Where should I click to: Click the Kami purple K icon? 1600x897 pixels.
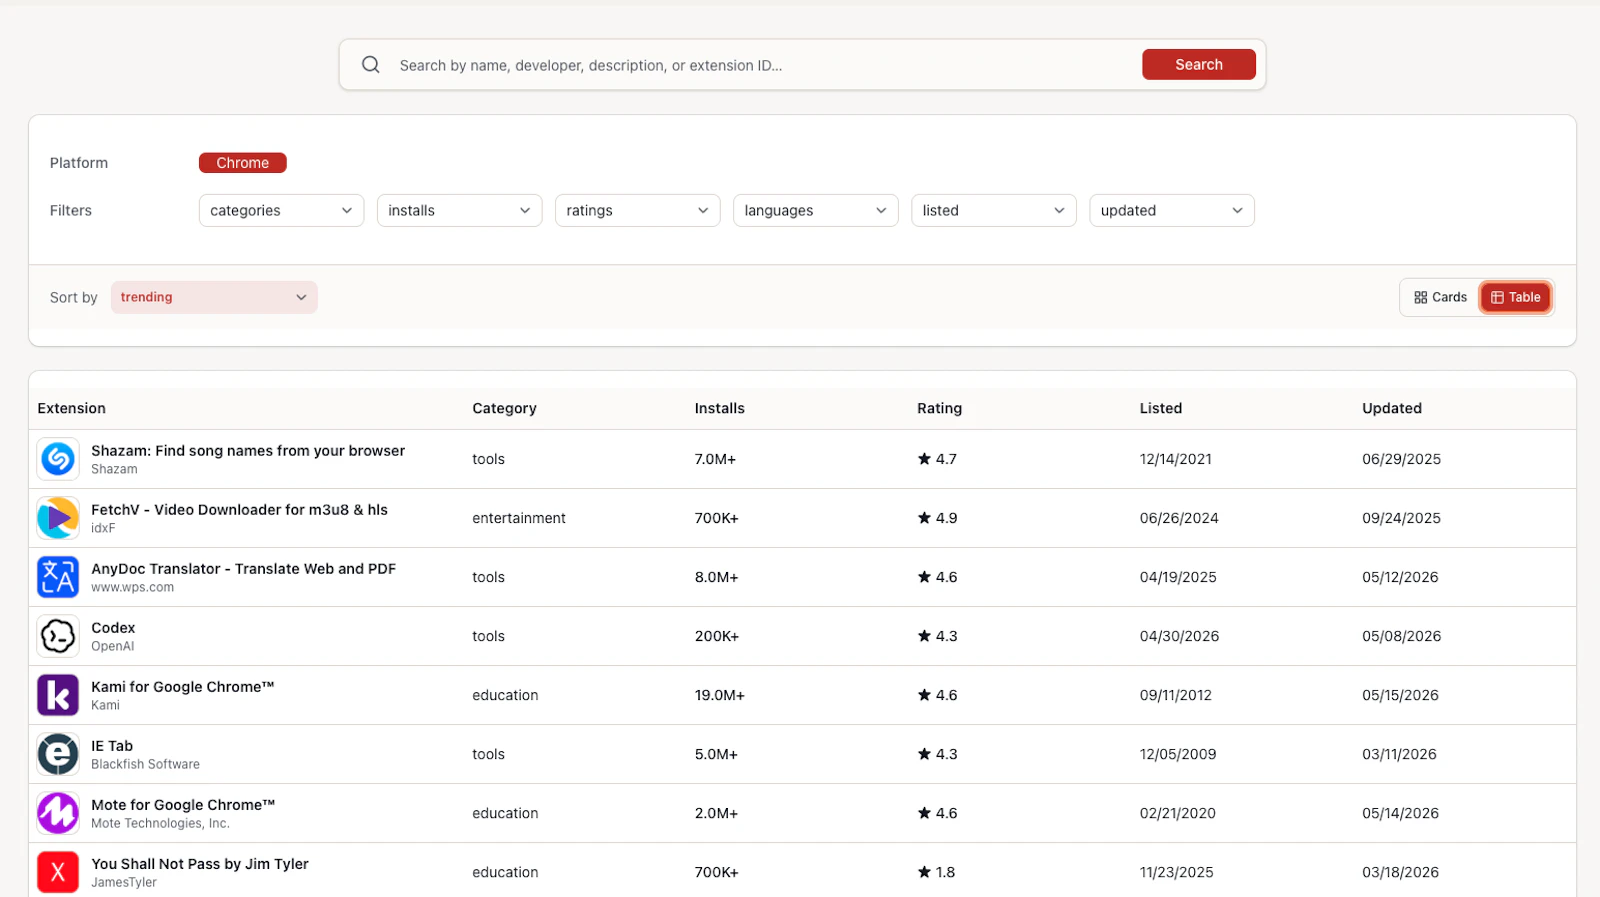[x=58, y=695]
